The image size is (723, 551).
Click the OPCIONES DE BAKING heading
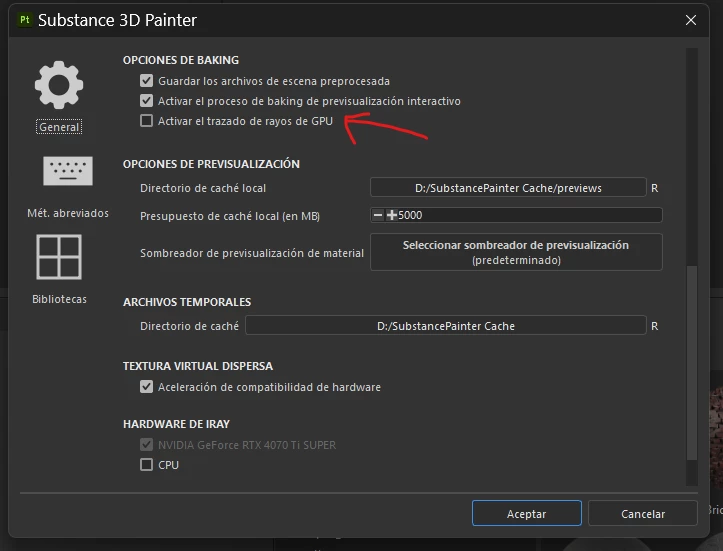point(181,60)
